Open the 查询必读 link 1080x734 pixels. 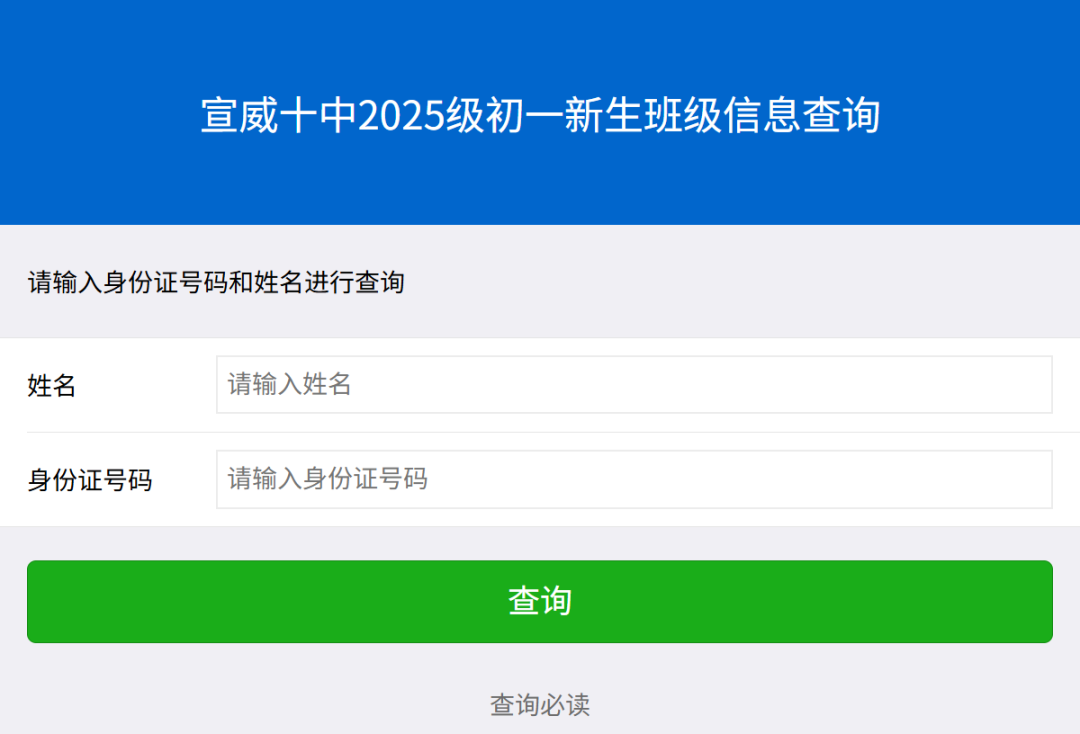tap(539, 705)
